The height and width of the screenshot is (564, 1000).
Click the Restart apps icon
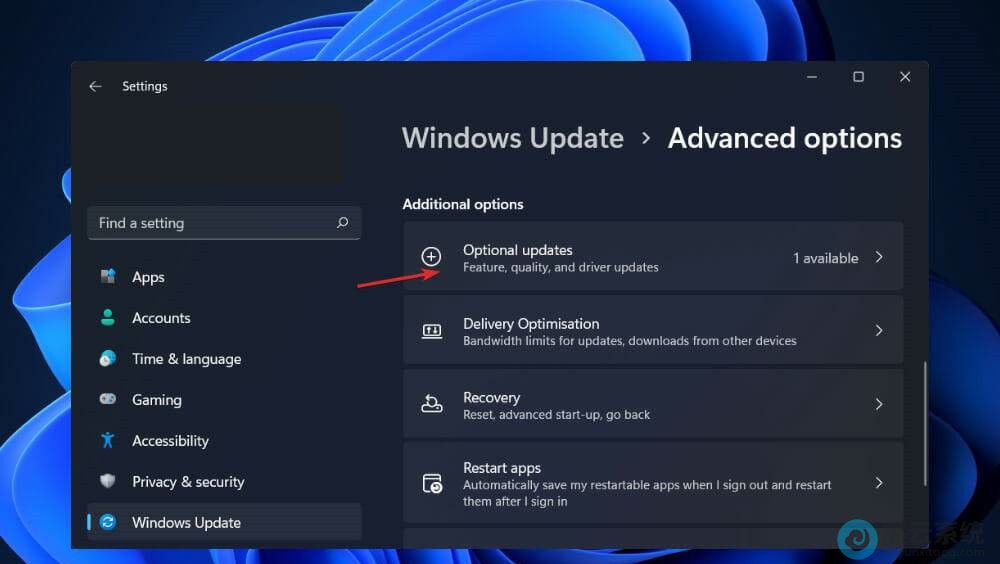point(432,483)
